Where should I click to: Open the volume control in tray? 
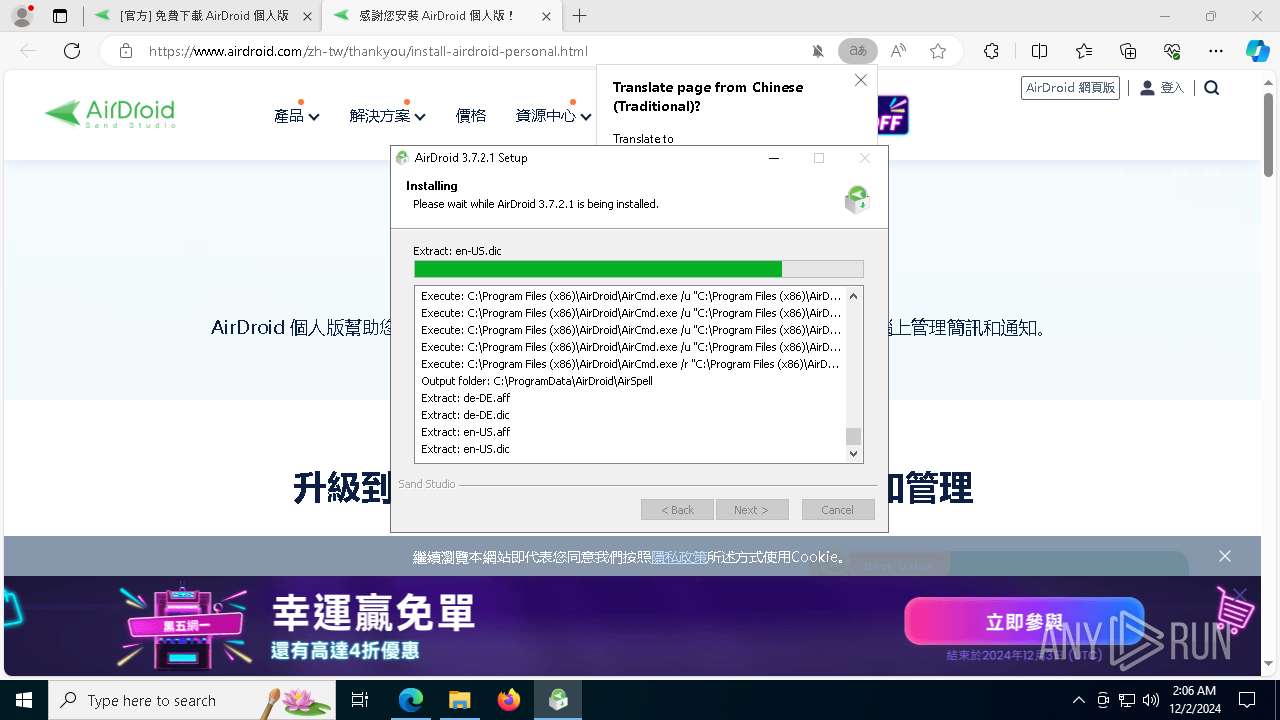tap(1151, 700)
